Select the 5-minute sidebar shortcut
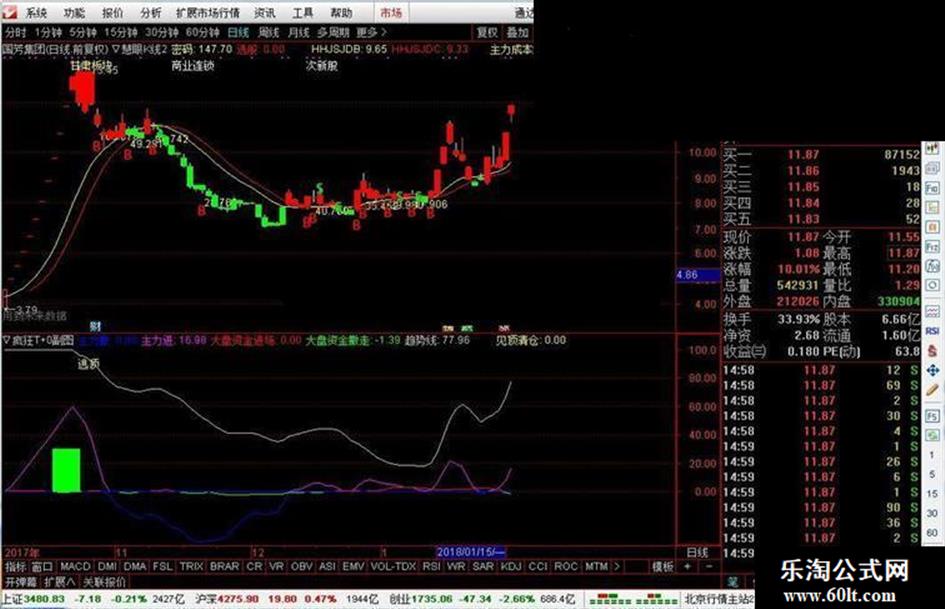This screenshot has height=609, width=945. (x=932, y=475)
